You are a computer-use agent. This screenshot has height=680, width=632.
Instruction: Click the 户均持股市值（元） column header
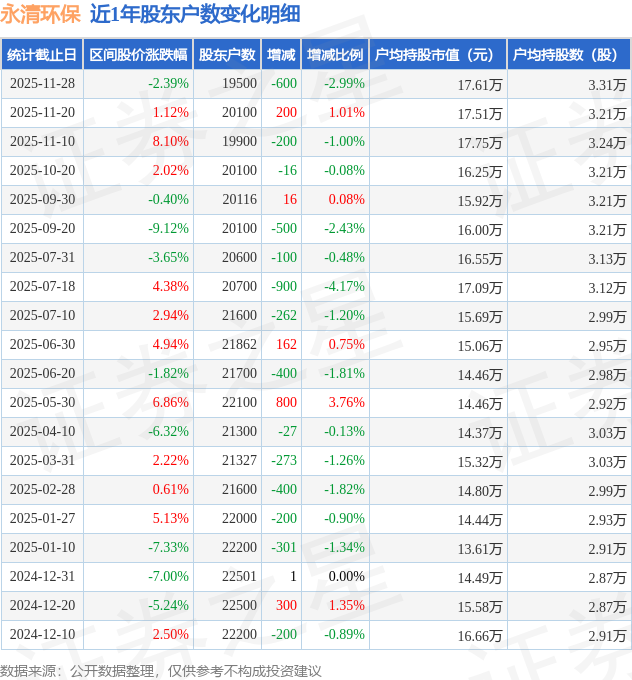[x=438, y=55]
